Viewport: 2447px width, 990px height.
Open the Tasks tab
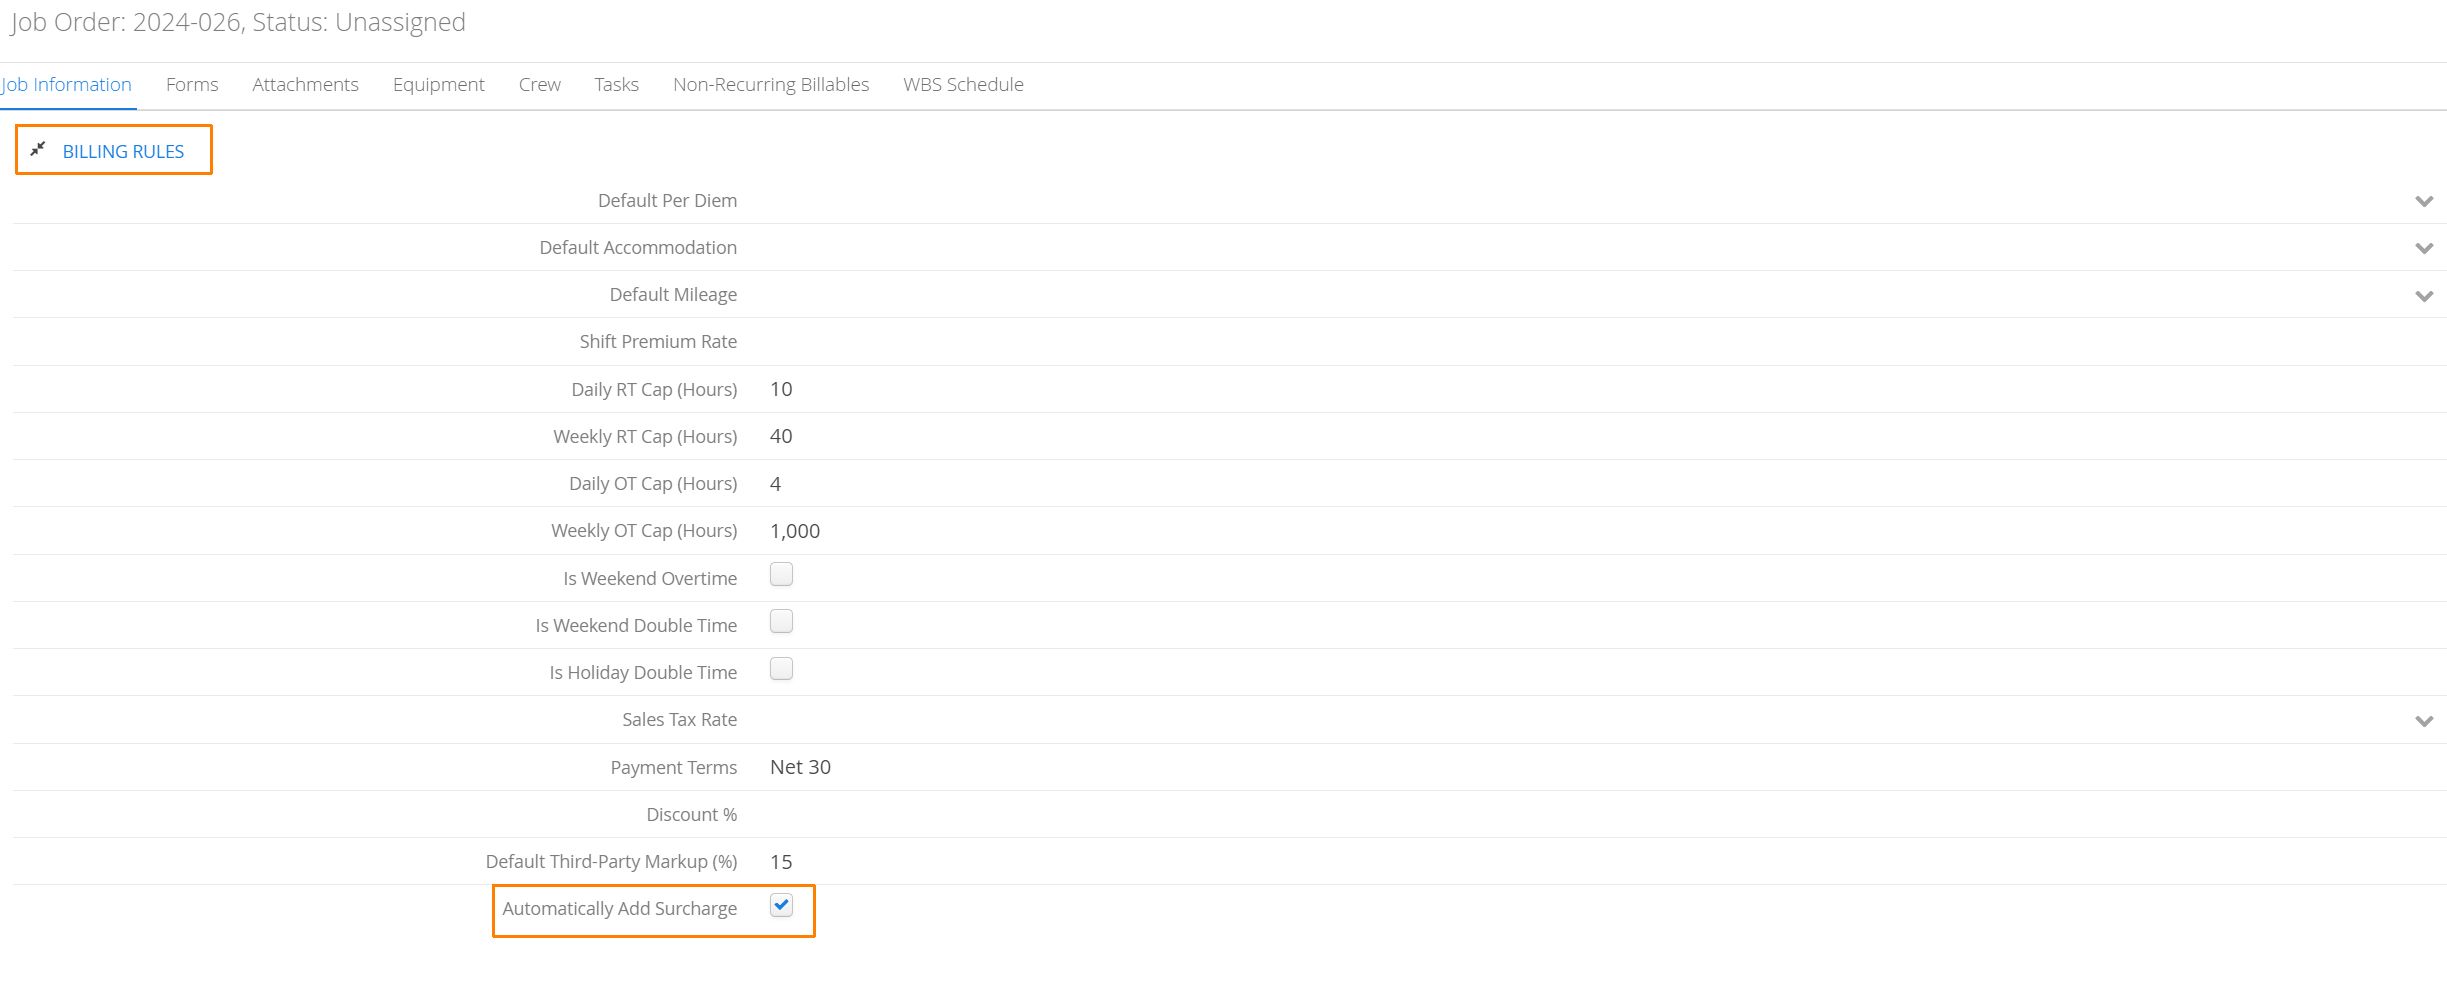tap(616, 85)
